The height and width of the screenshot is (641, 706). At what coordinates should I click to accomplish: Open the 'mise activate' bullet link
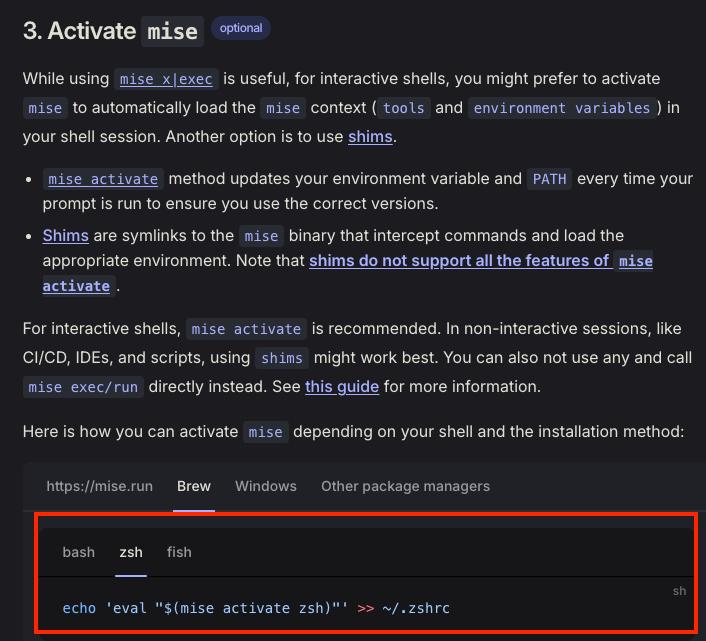coord(103,179)
